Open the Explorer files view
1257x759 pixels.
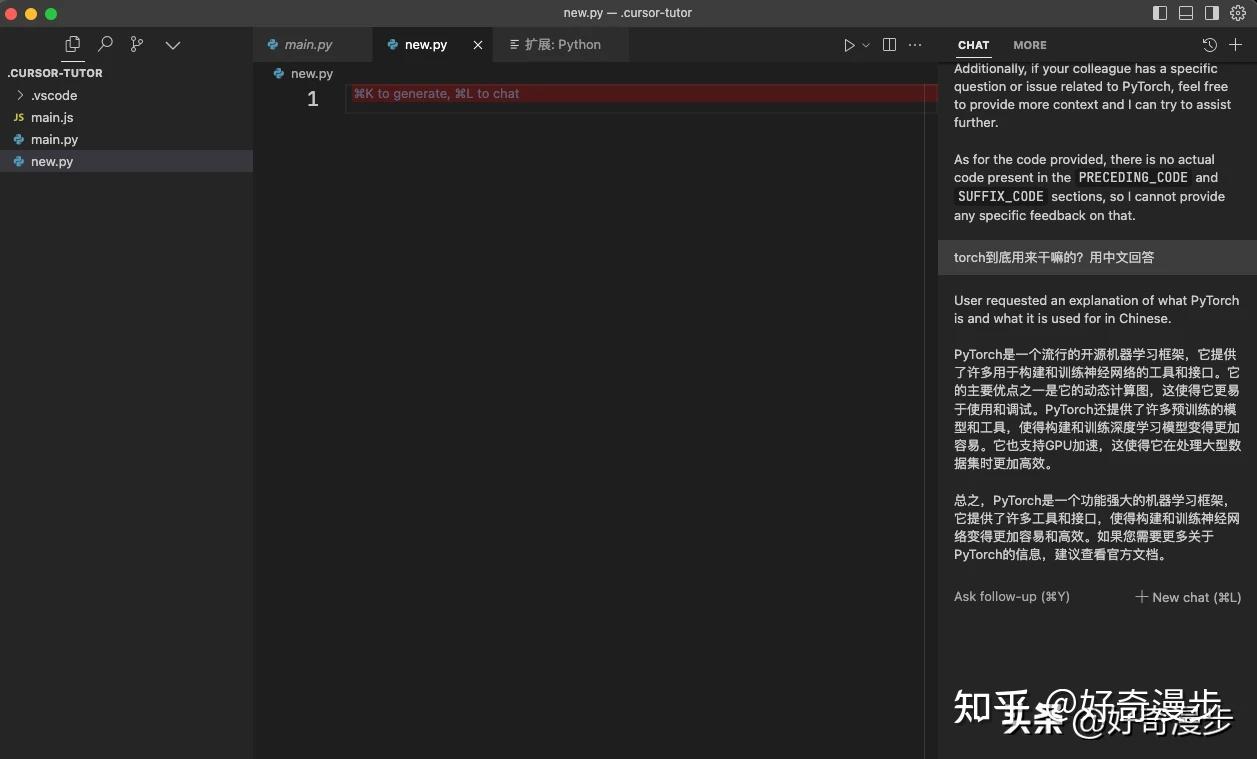(72, 44)
